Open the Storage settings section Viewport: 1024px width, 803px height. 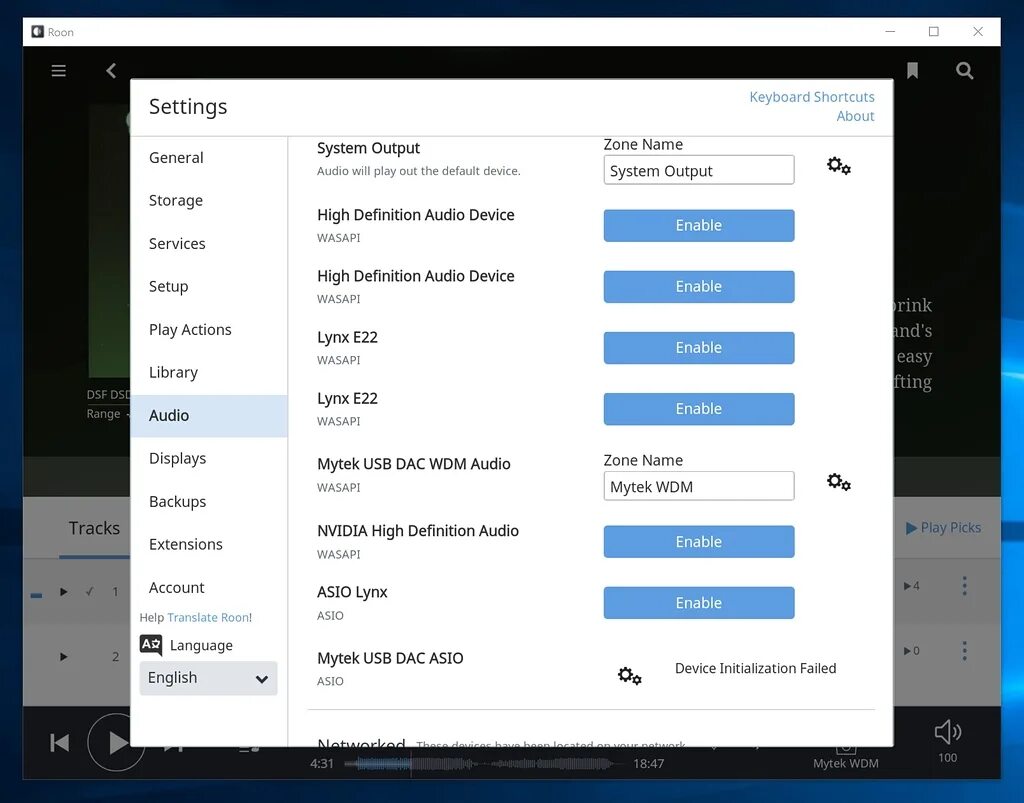(209, 200)
